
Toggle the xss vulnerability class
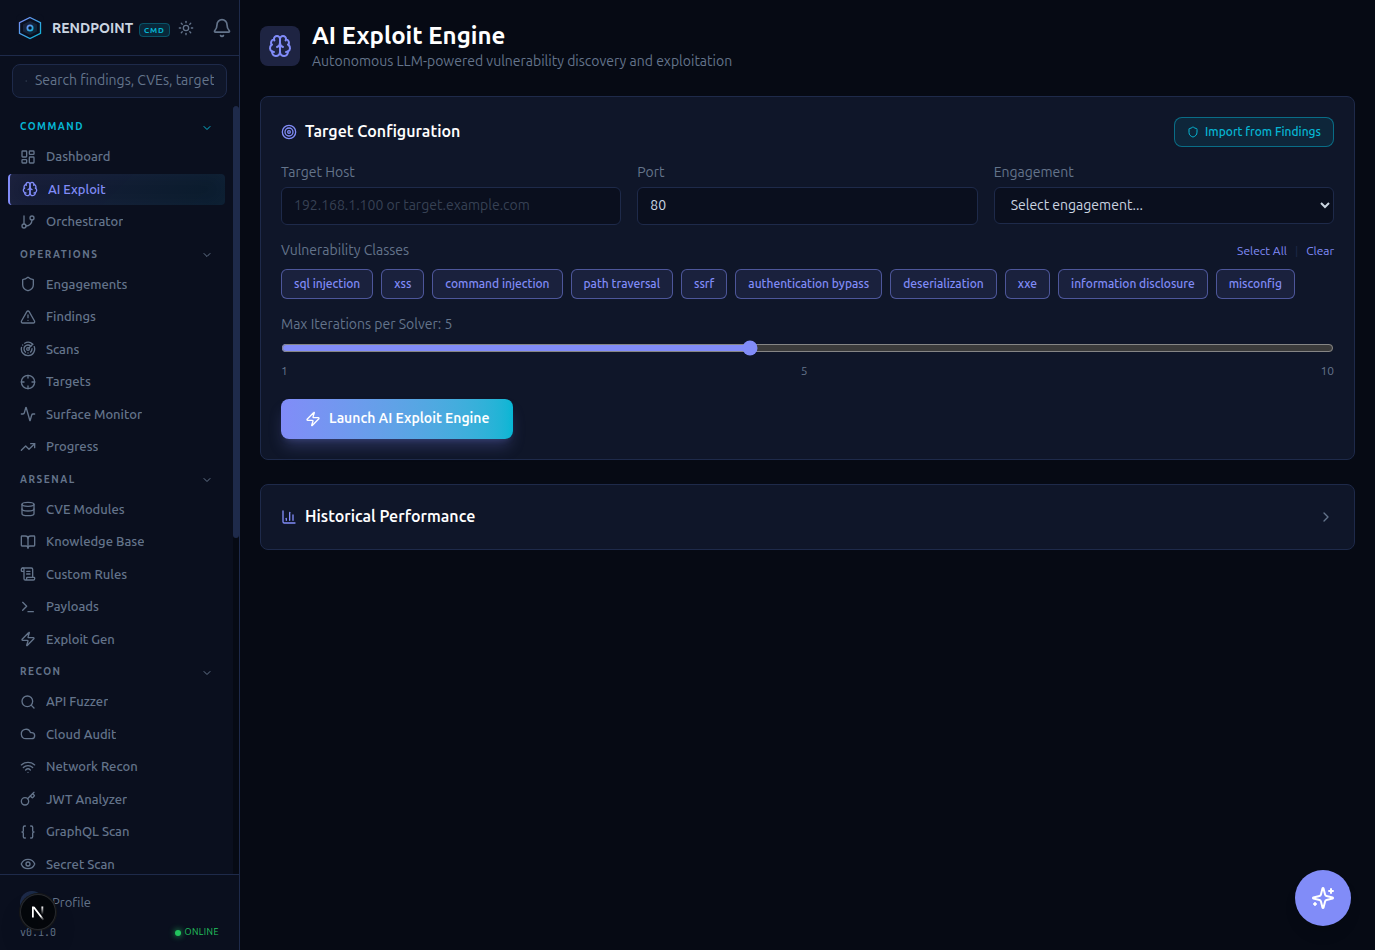pos(402,284)
